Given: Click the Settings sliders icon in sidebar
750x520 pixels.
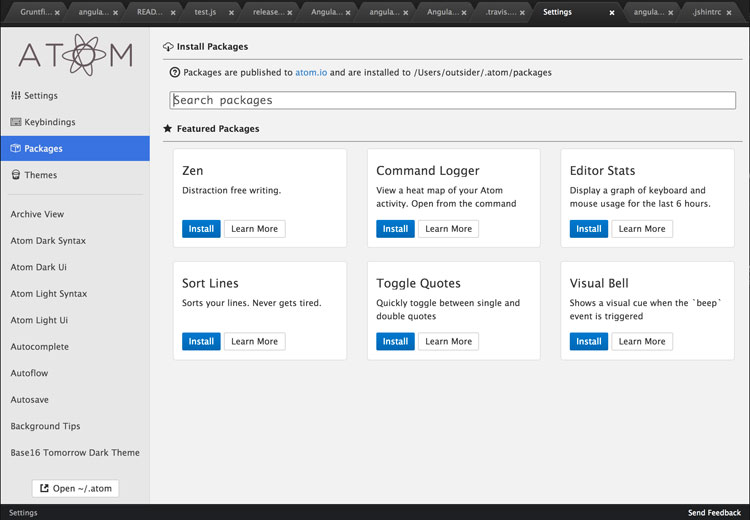Looking at the screenshot, I should (15, 96).
